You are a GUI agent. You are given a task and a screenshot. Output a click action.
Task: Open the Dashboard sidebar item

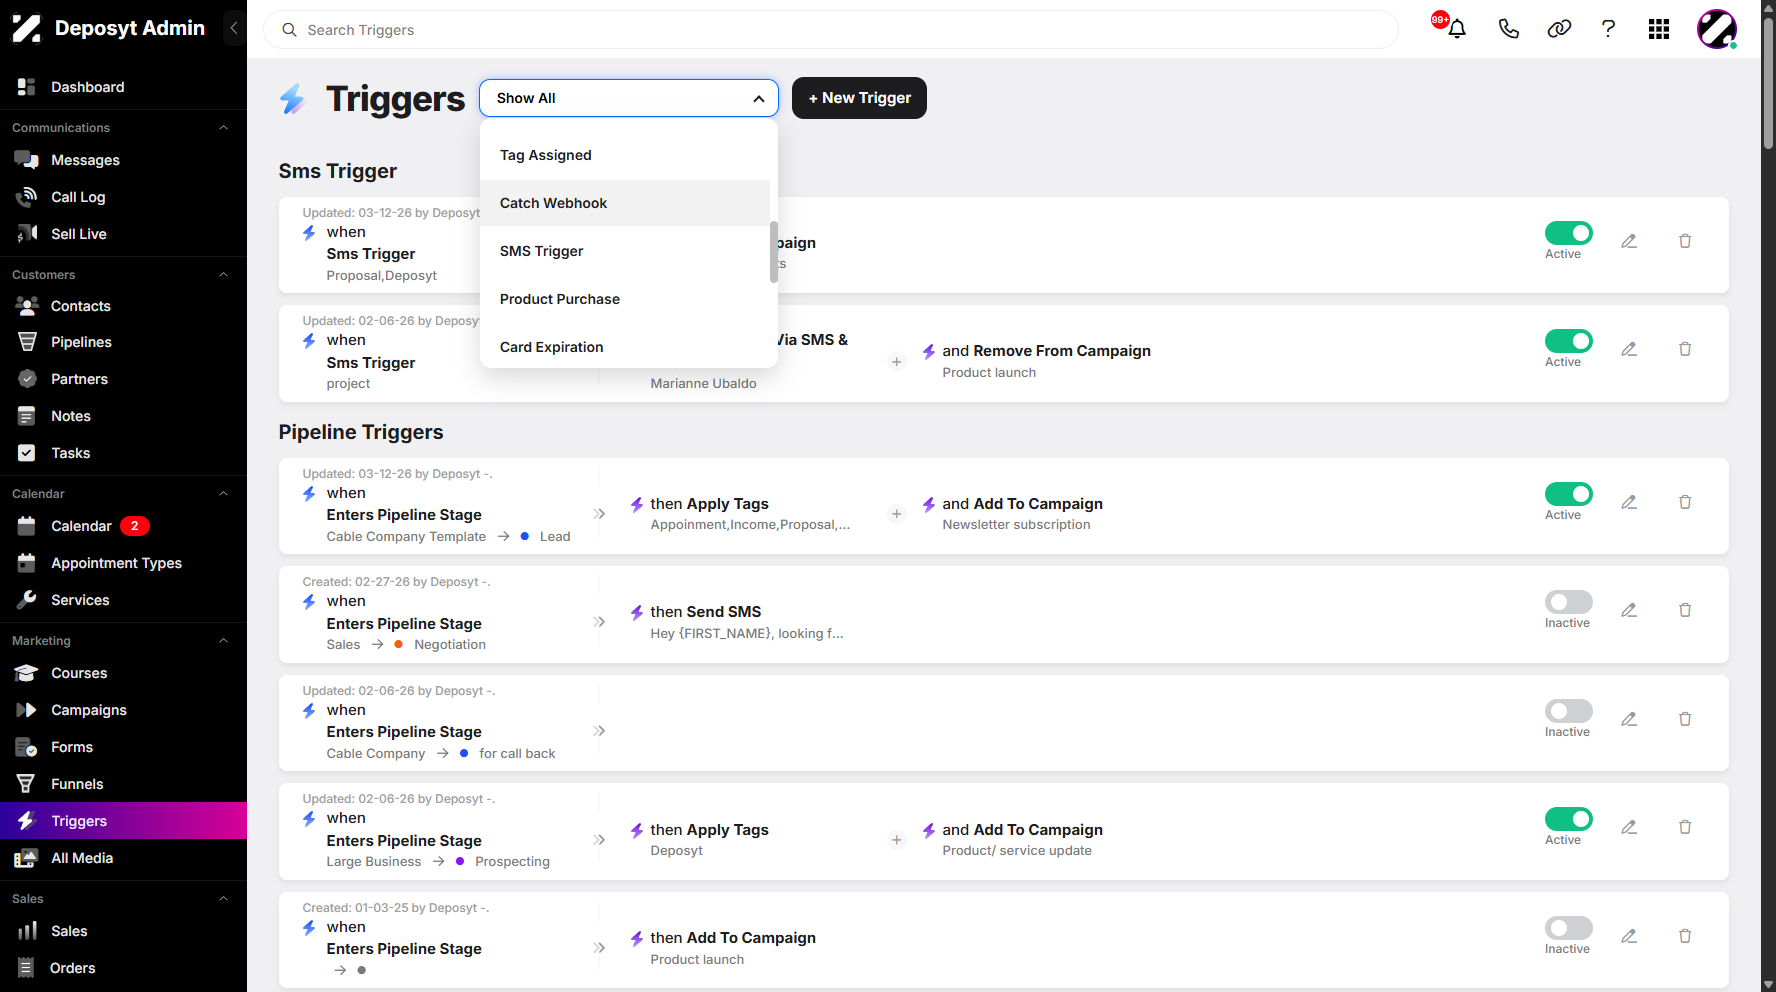[123, 87]
